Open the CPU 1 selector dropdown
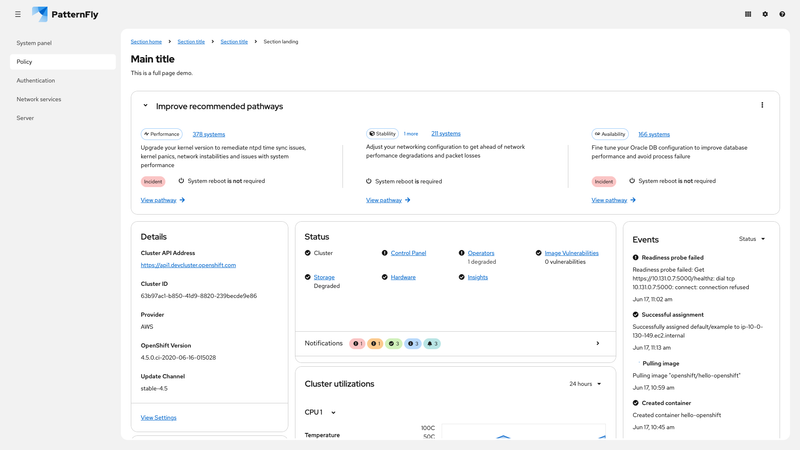 (320, 412)
